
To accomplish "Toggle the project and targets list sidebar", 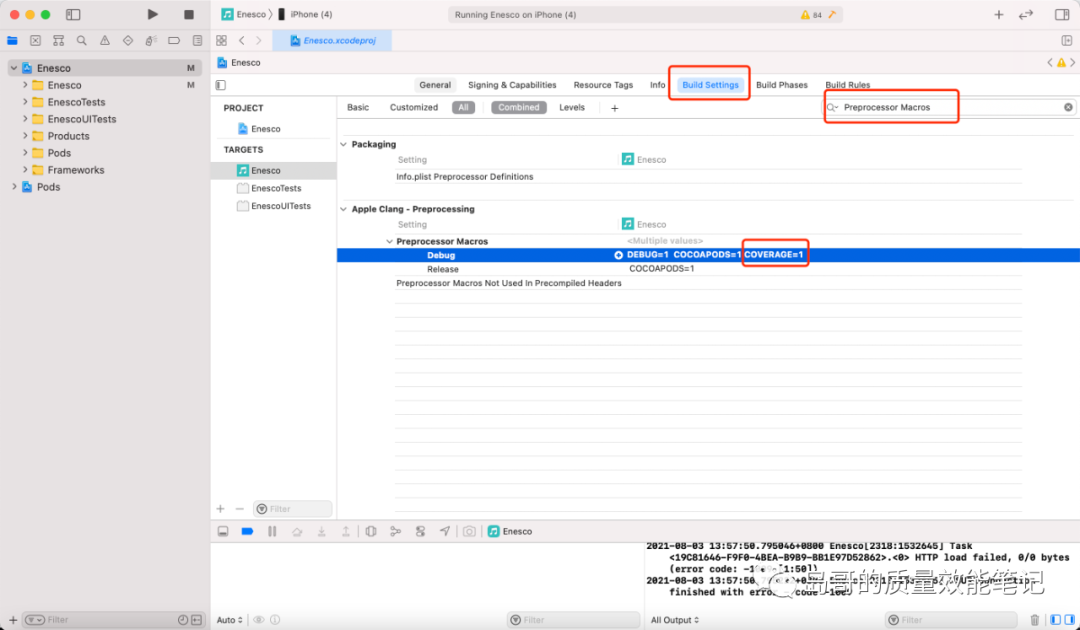I will (220, 85).
